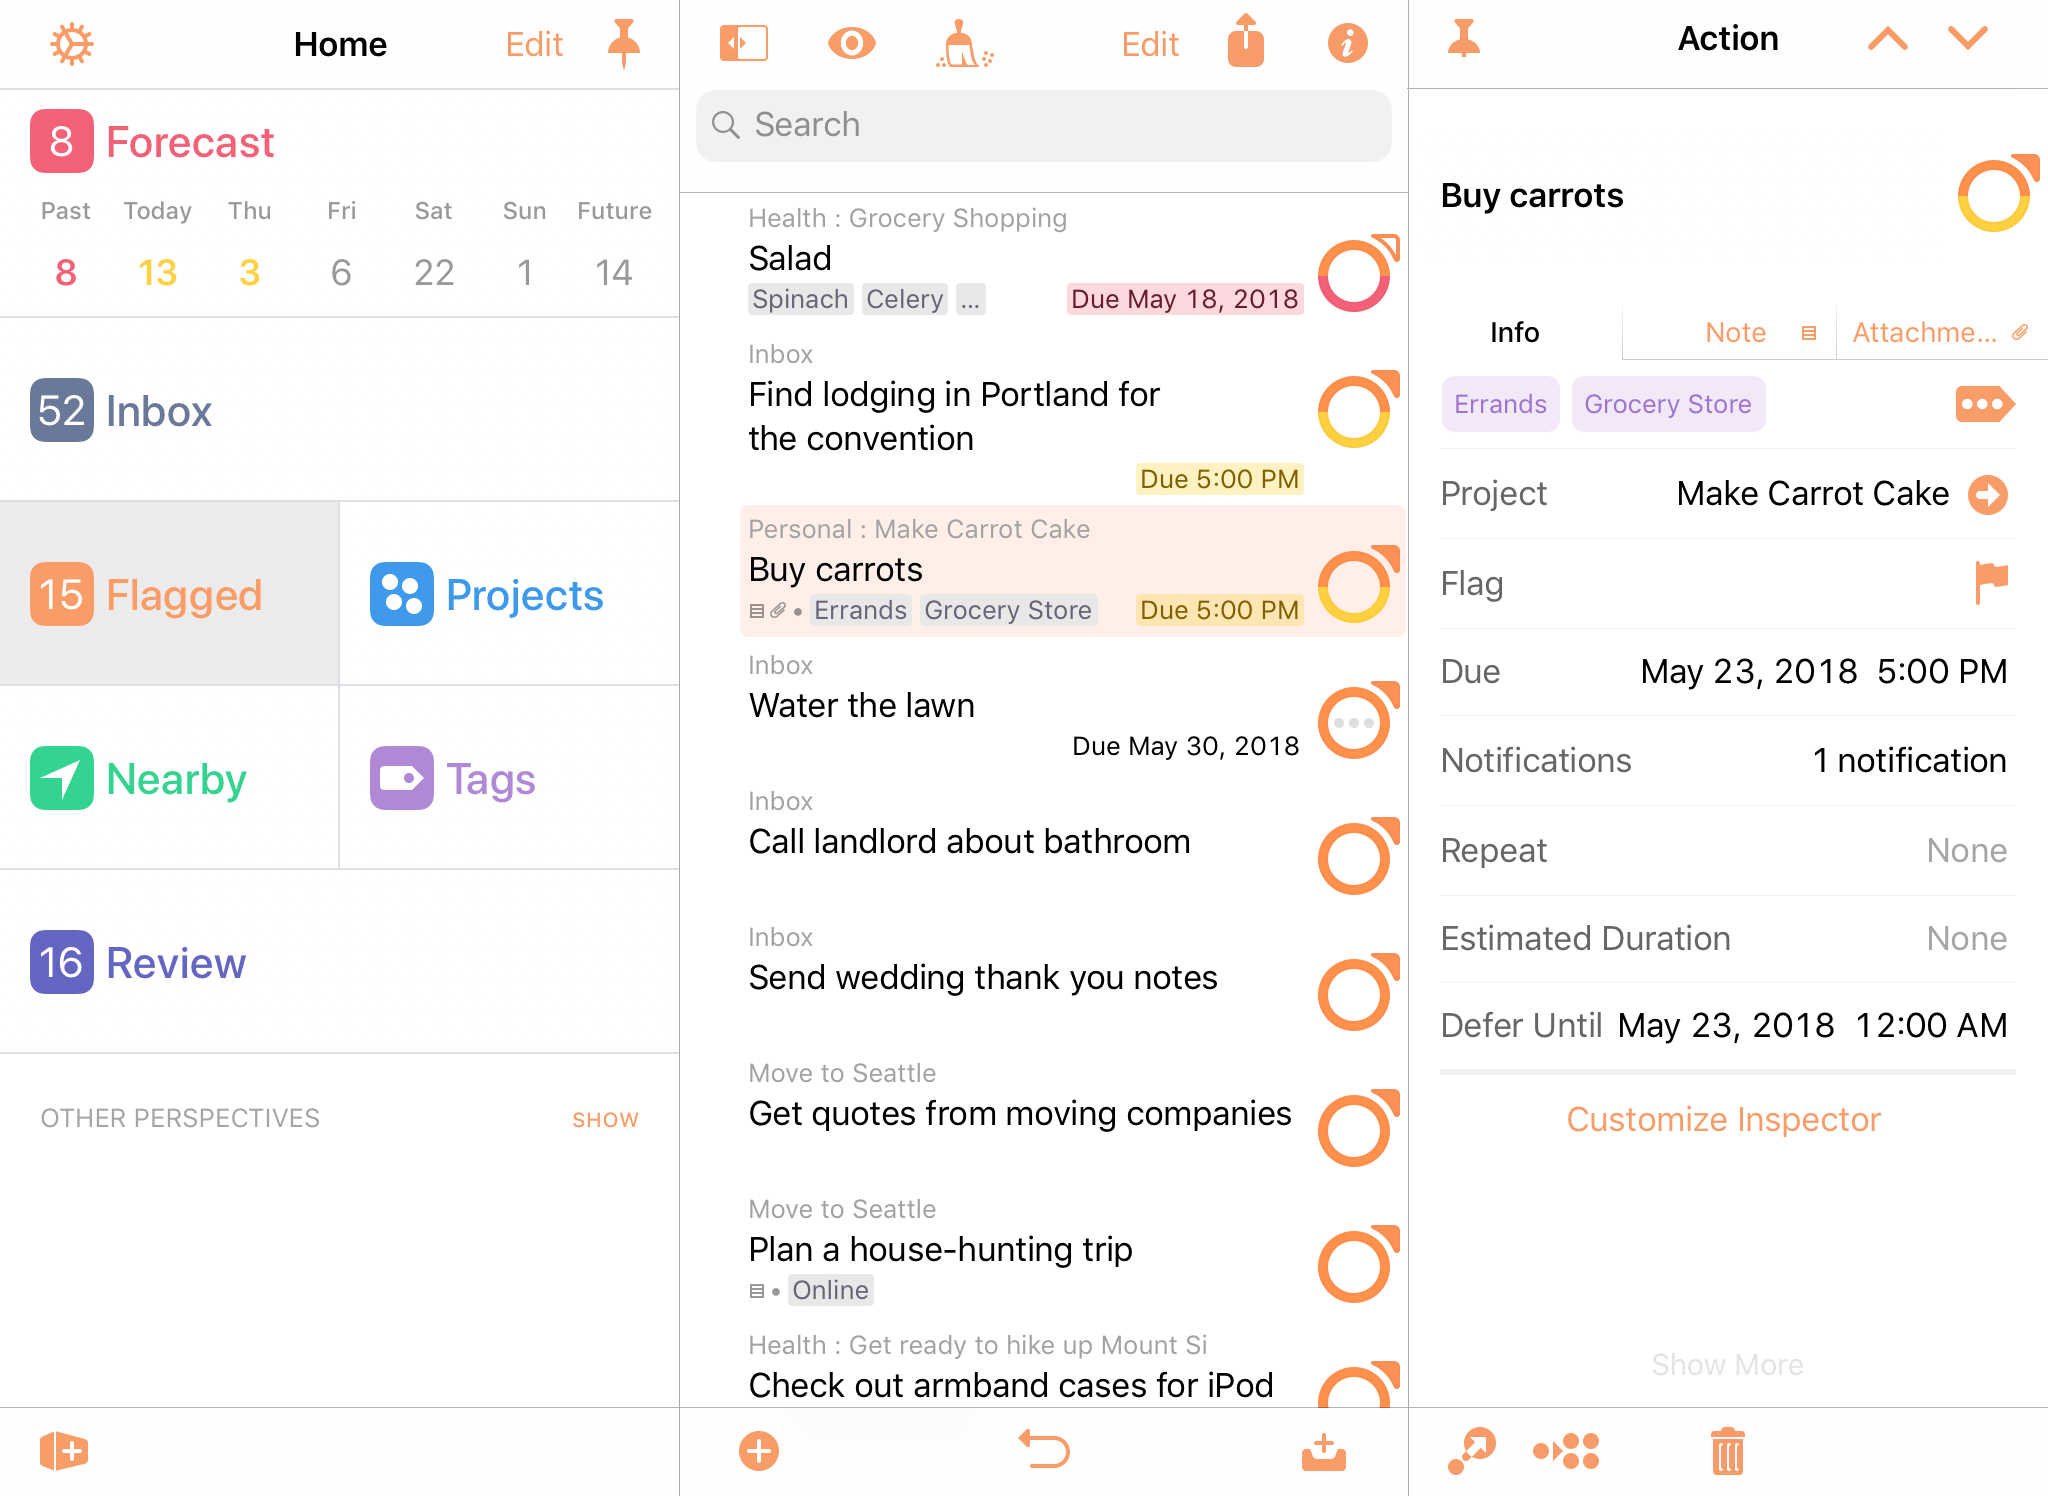
Task: Click the eye/review icon in middle toolbar
Action: pos(851,43)
